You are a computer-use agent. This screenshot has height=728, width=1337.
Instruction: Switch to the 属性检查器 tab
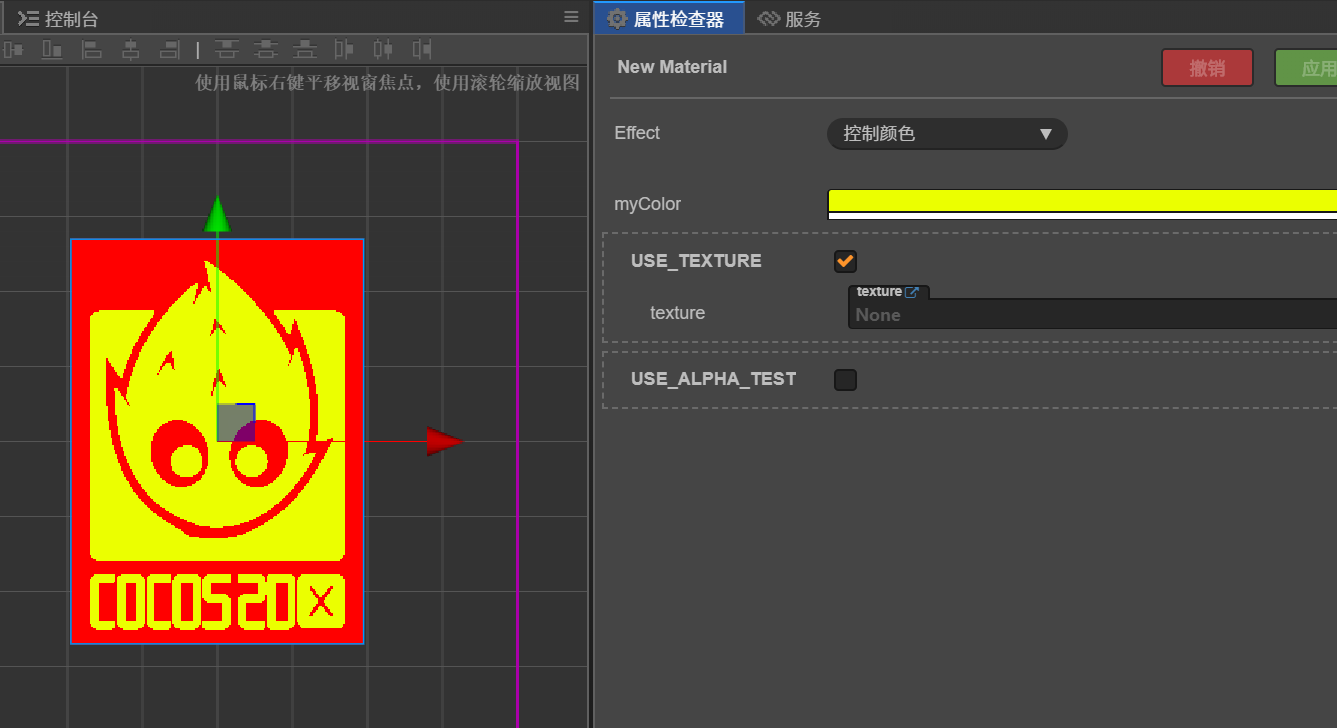point(669,18)
